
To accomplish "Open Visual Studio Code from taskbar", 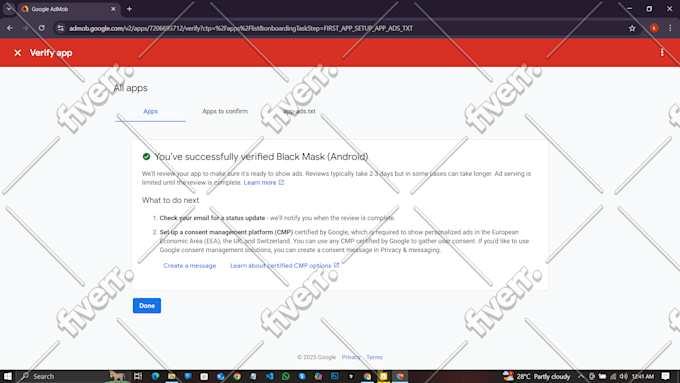I will [269, 376].
